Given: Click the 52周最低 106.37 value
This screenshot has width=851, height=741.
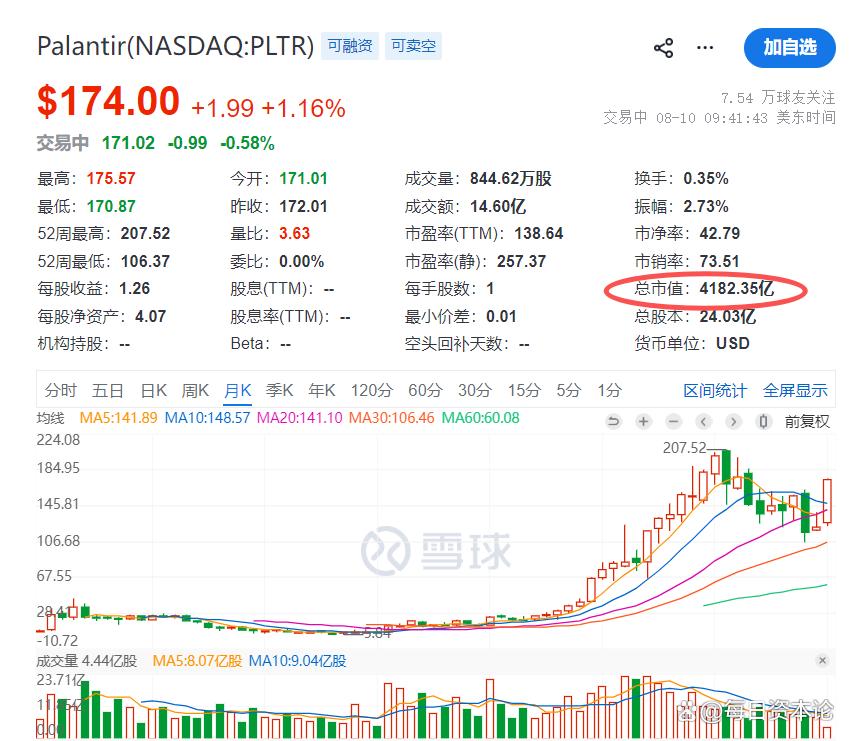Looking at the screenshot, I should [145, 261].
